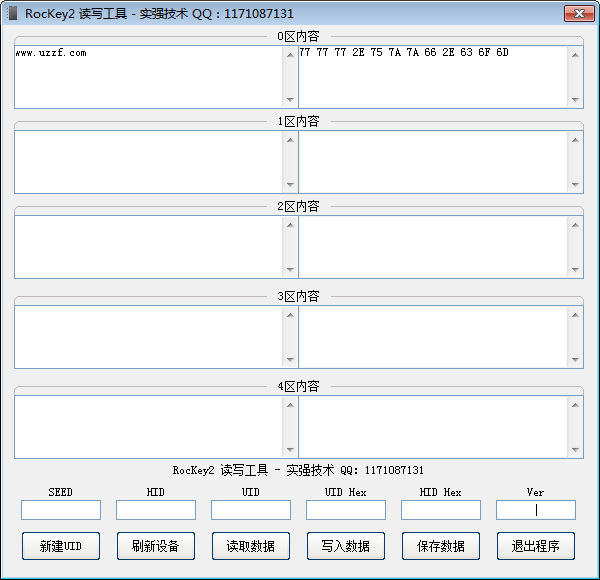Click the 0区内容 group label
This screenshot has width=600, height=580.
coord(298,36)
